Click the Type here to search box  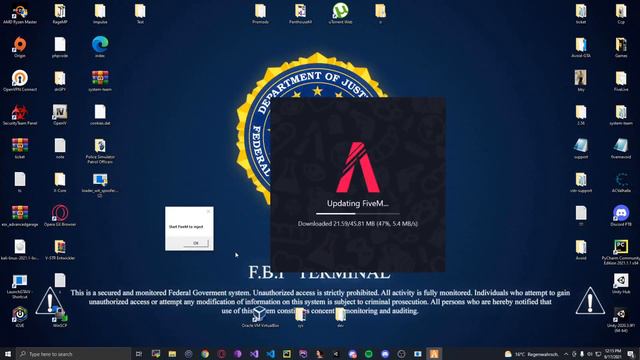[74, 353]
